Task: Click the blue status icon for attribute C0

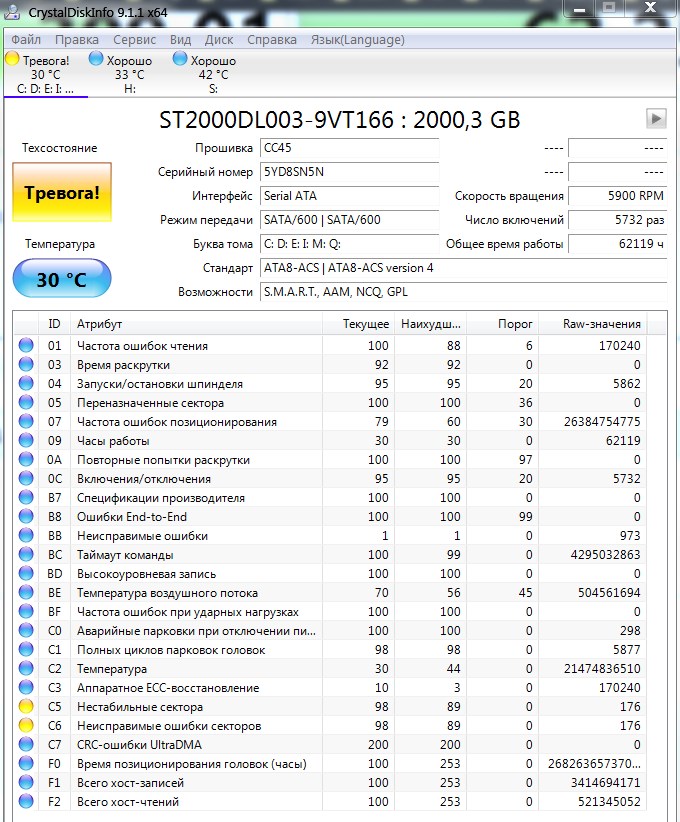Action: [26, 630]
